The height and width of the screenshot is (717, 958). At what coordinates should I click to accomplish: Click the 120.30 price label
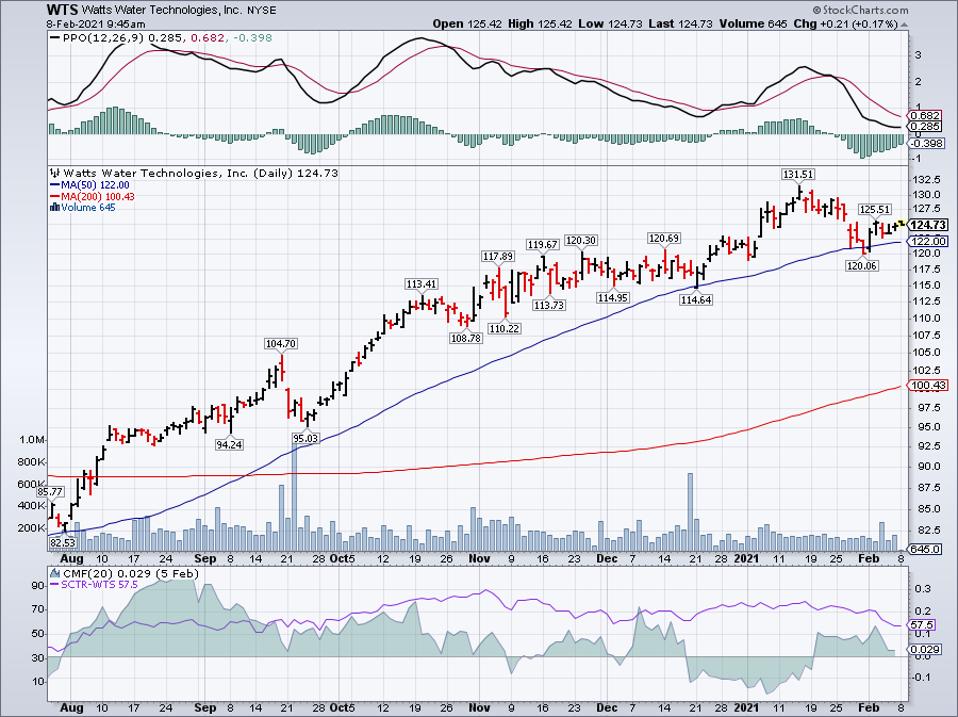581,240
